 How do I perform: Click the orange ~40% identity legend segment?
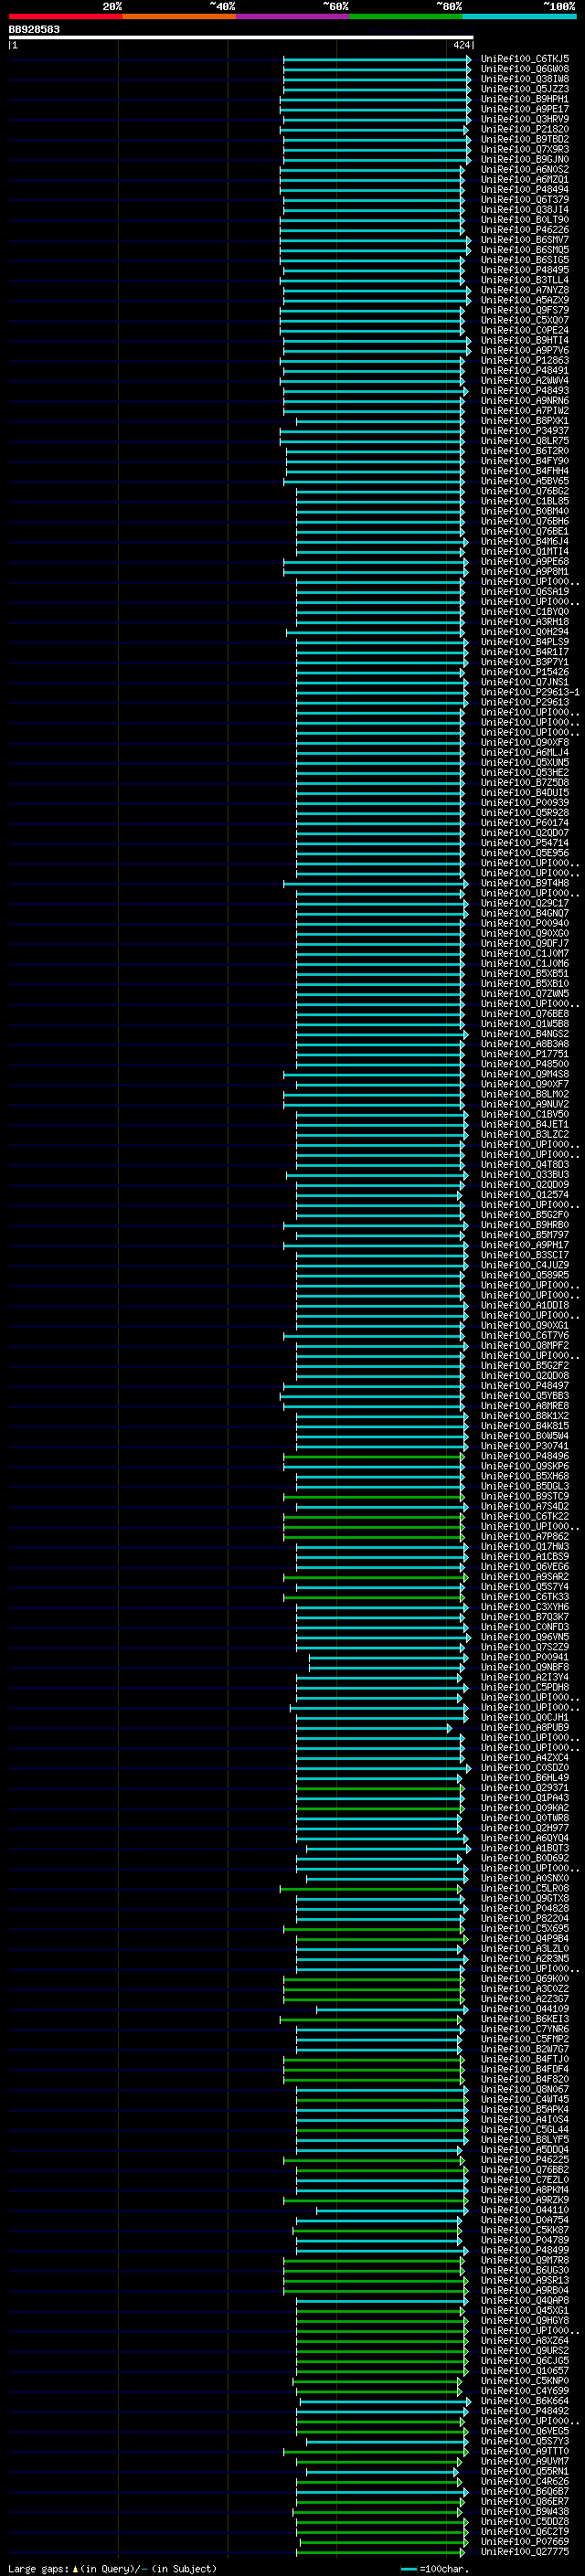179,16
